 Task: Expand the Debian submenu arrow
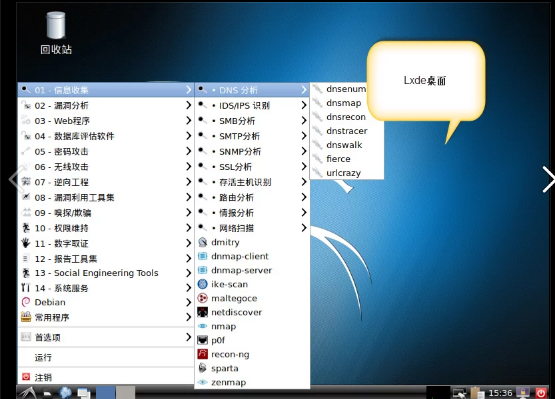point(189,302)
